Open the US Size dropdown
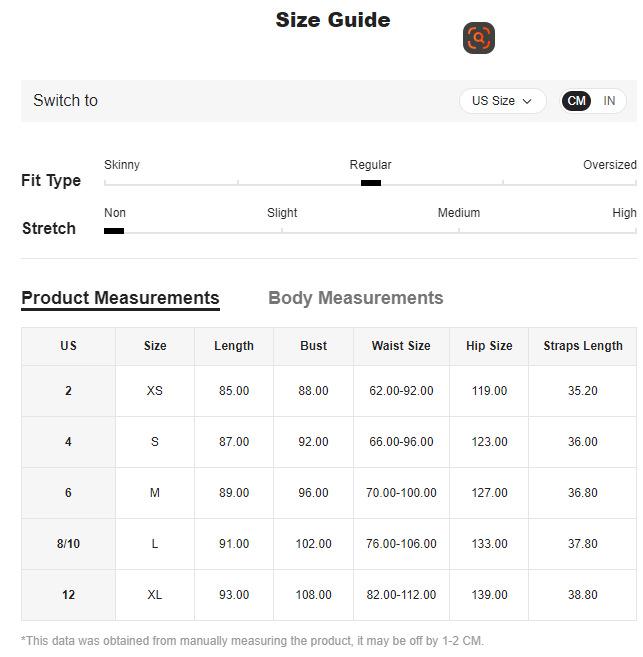The height and width of the screenshot is (657, 643). pos(501,101)
